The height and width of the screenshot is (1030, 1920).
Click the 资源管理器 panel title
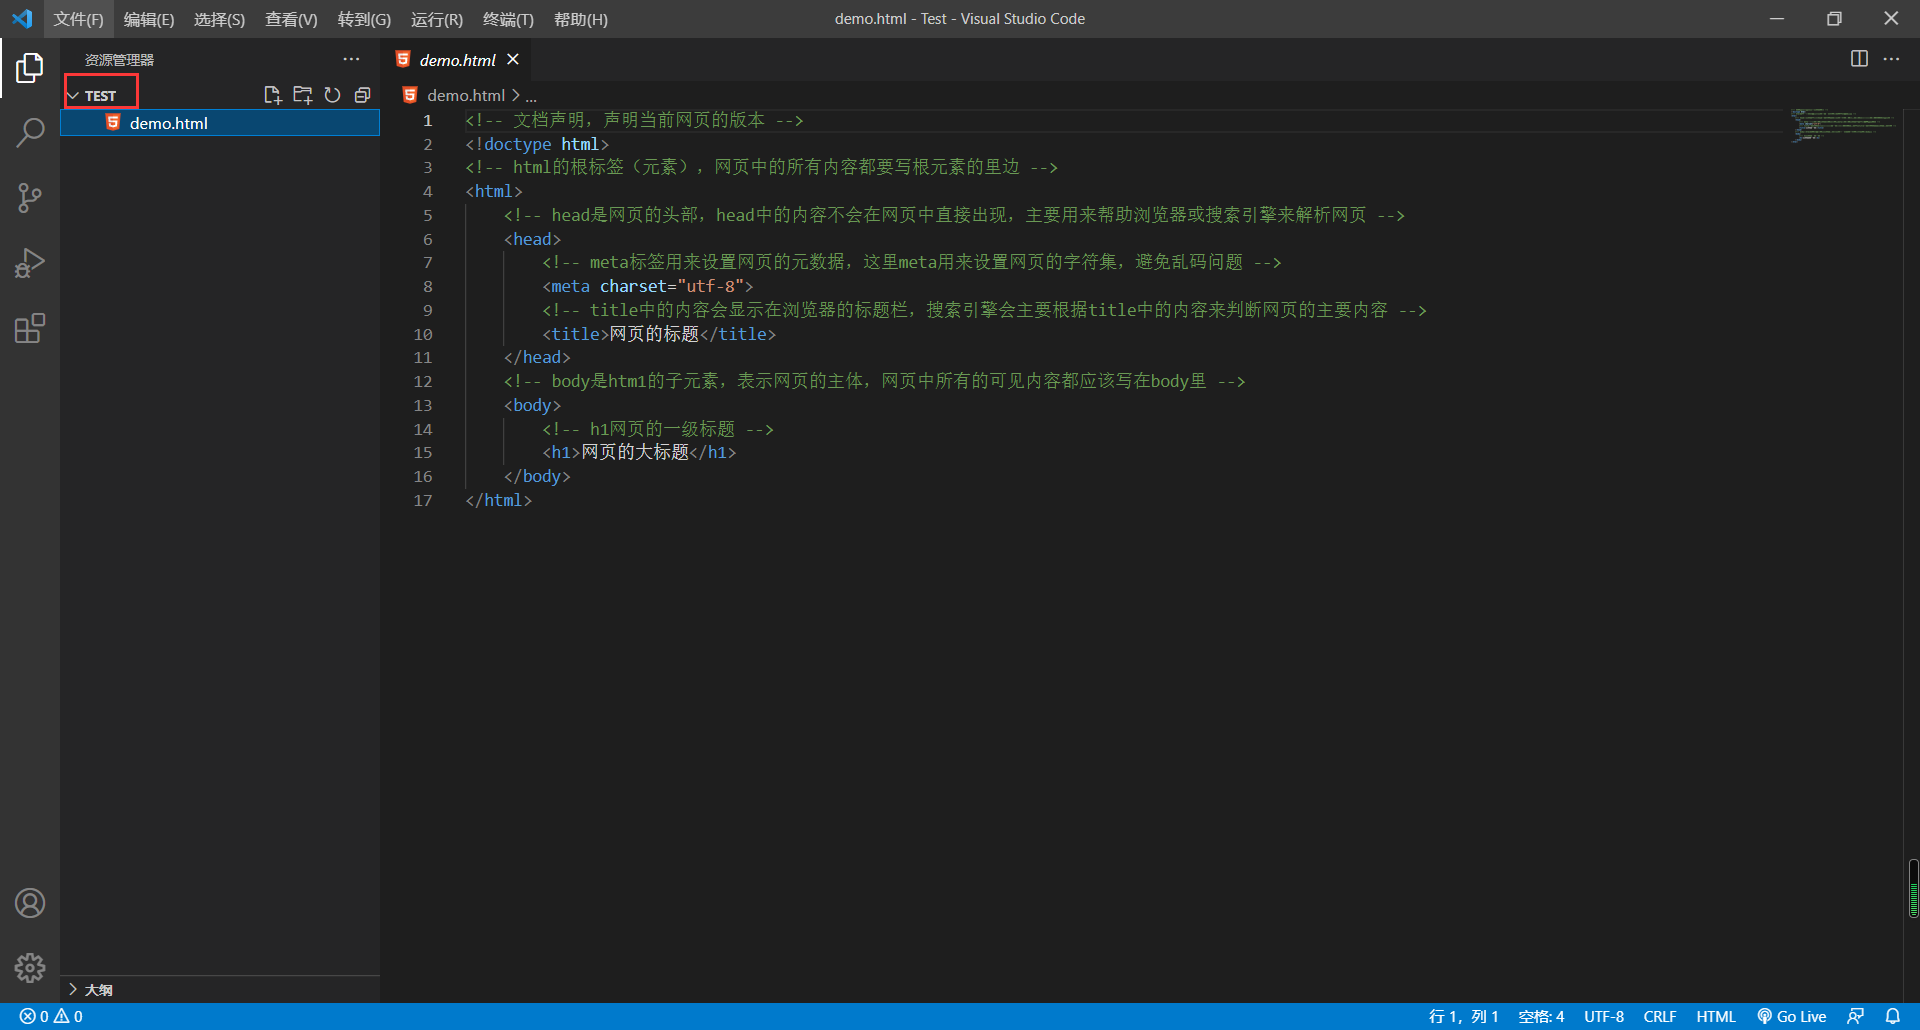(x=119, y=60)
